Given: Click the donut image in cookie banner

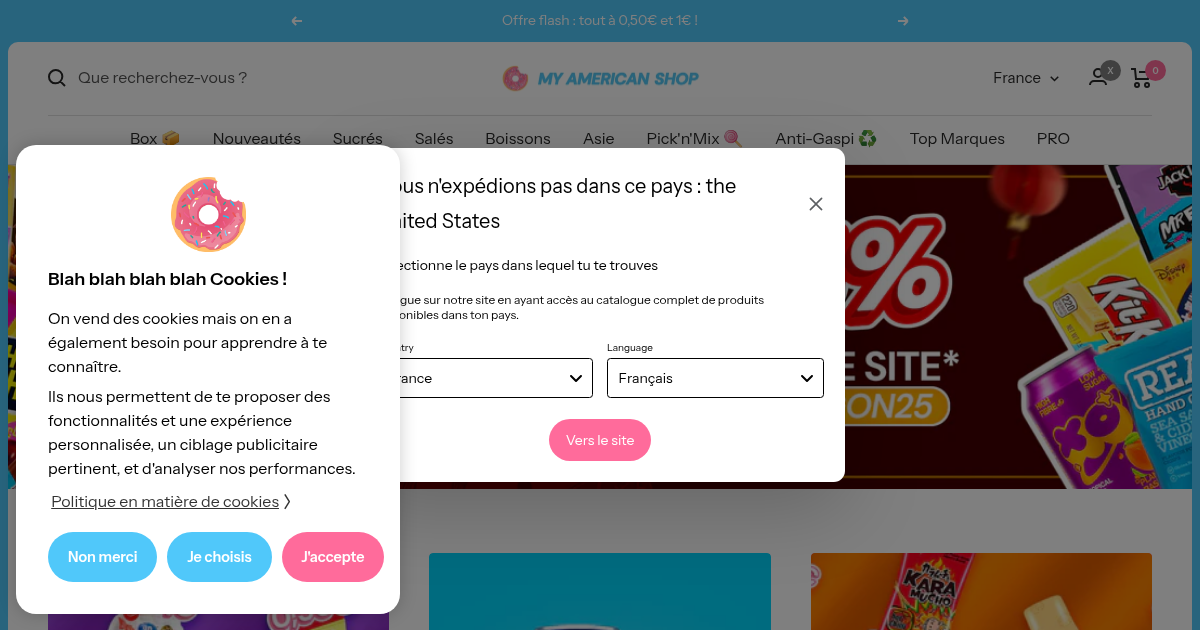Looking at the screenshot, I should [x=208, y=214].
